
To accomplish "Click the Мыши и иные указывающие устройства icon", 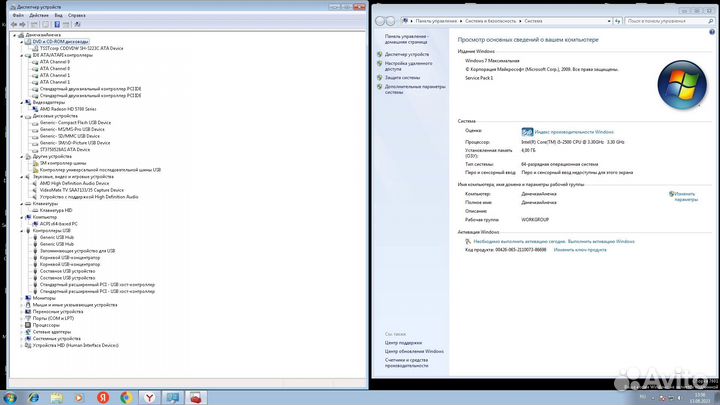I will point(28,305).
